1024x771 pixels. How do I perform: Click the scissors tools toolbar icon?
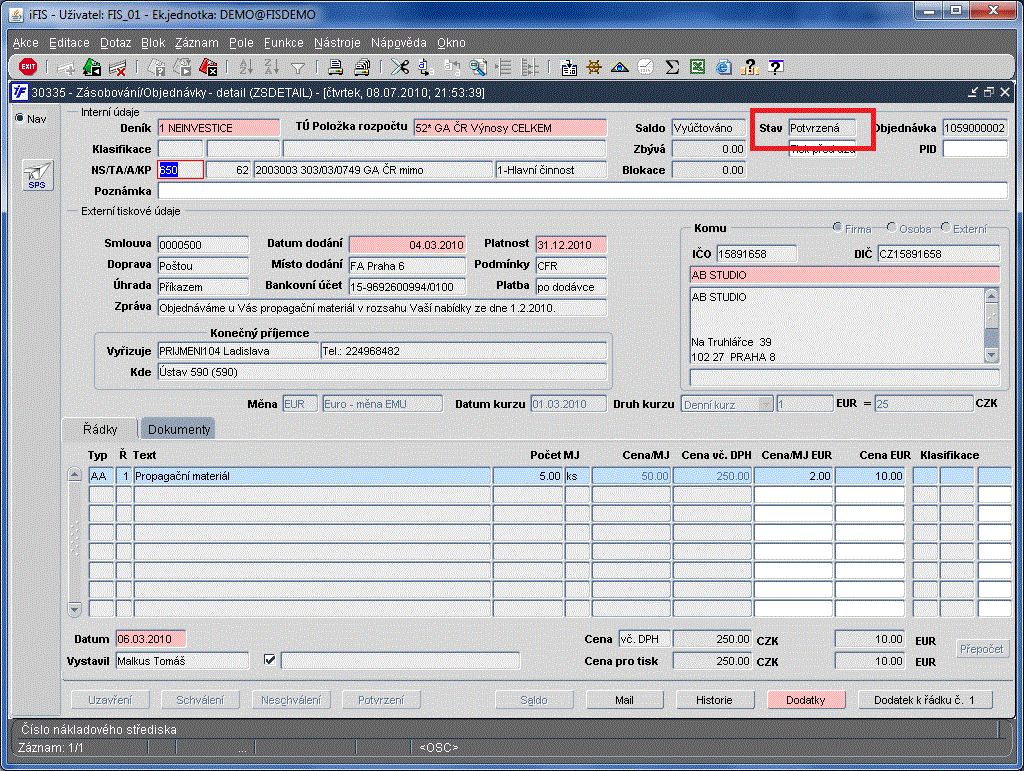coord(399,67)
